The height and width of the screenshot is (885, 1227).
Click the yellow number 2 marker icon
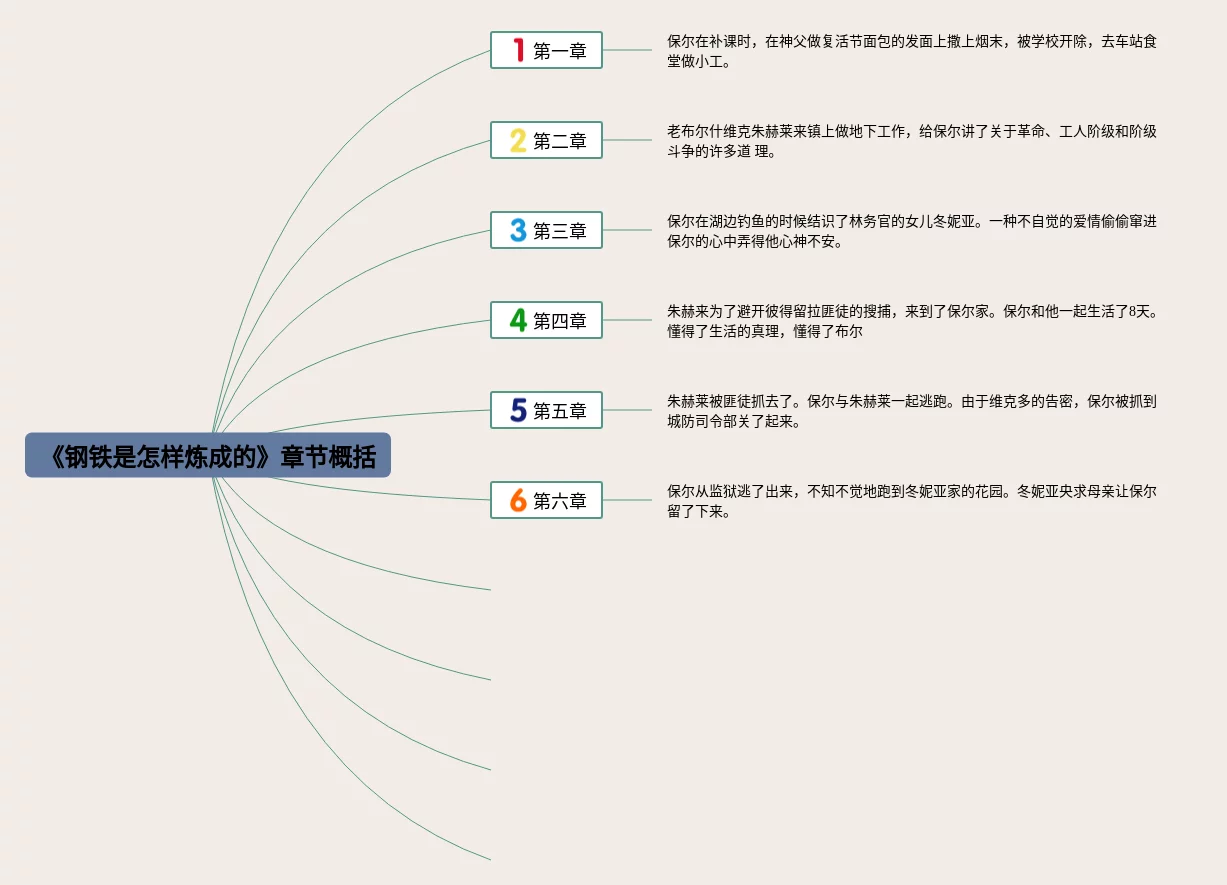click(518, 140)
